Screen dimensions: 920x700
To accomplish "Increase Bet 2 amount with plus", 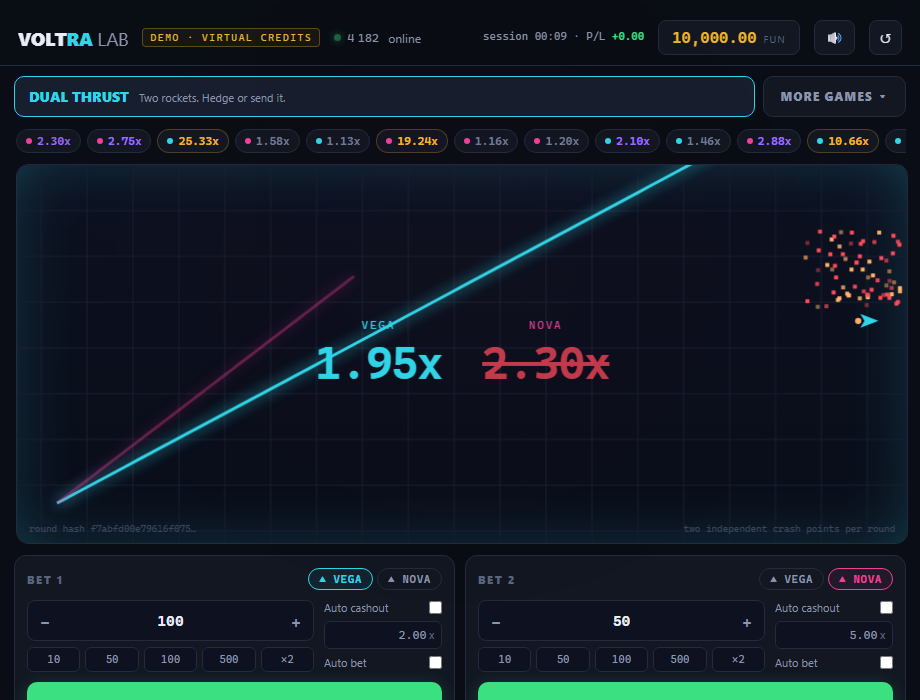I will point(746,622).
